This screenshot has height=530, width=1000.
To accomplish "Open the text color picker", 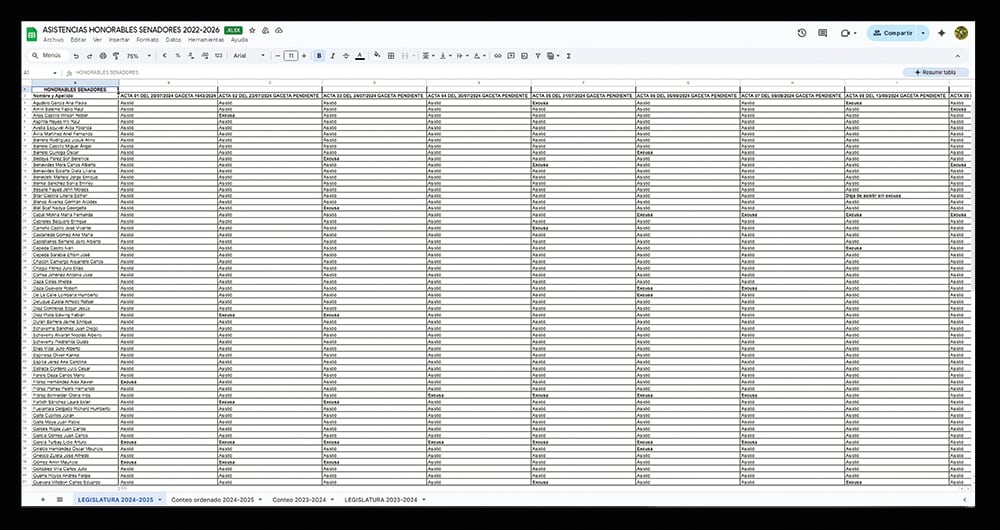I will tap(359, 56).
